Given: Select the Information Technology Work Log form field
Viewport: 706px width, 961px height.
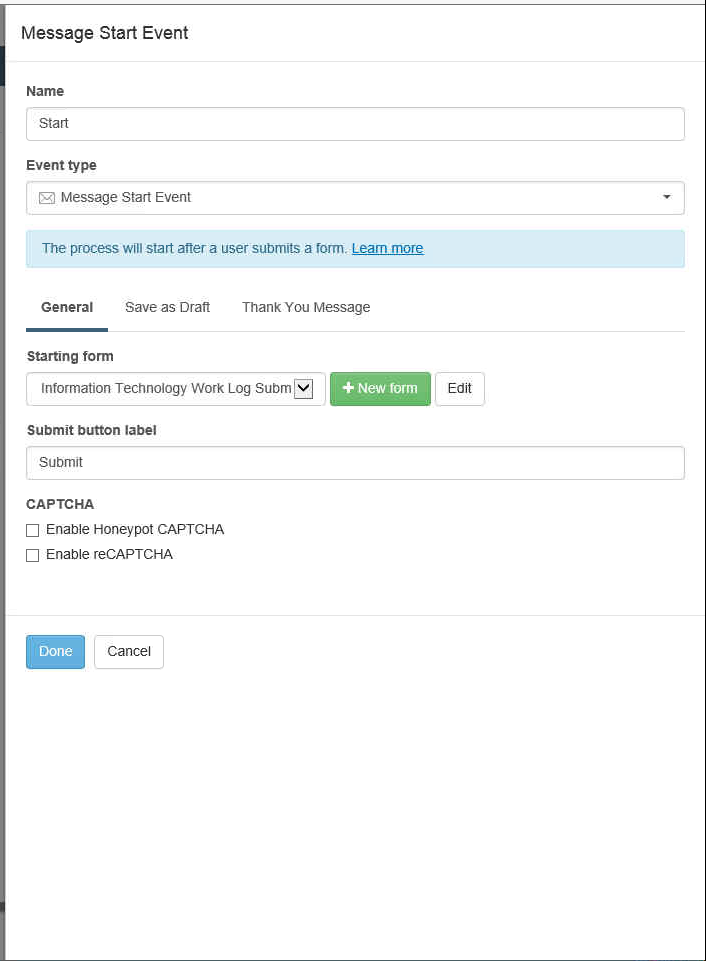Looking at the screenshot, I should pos(175,389).
